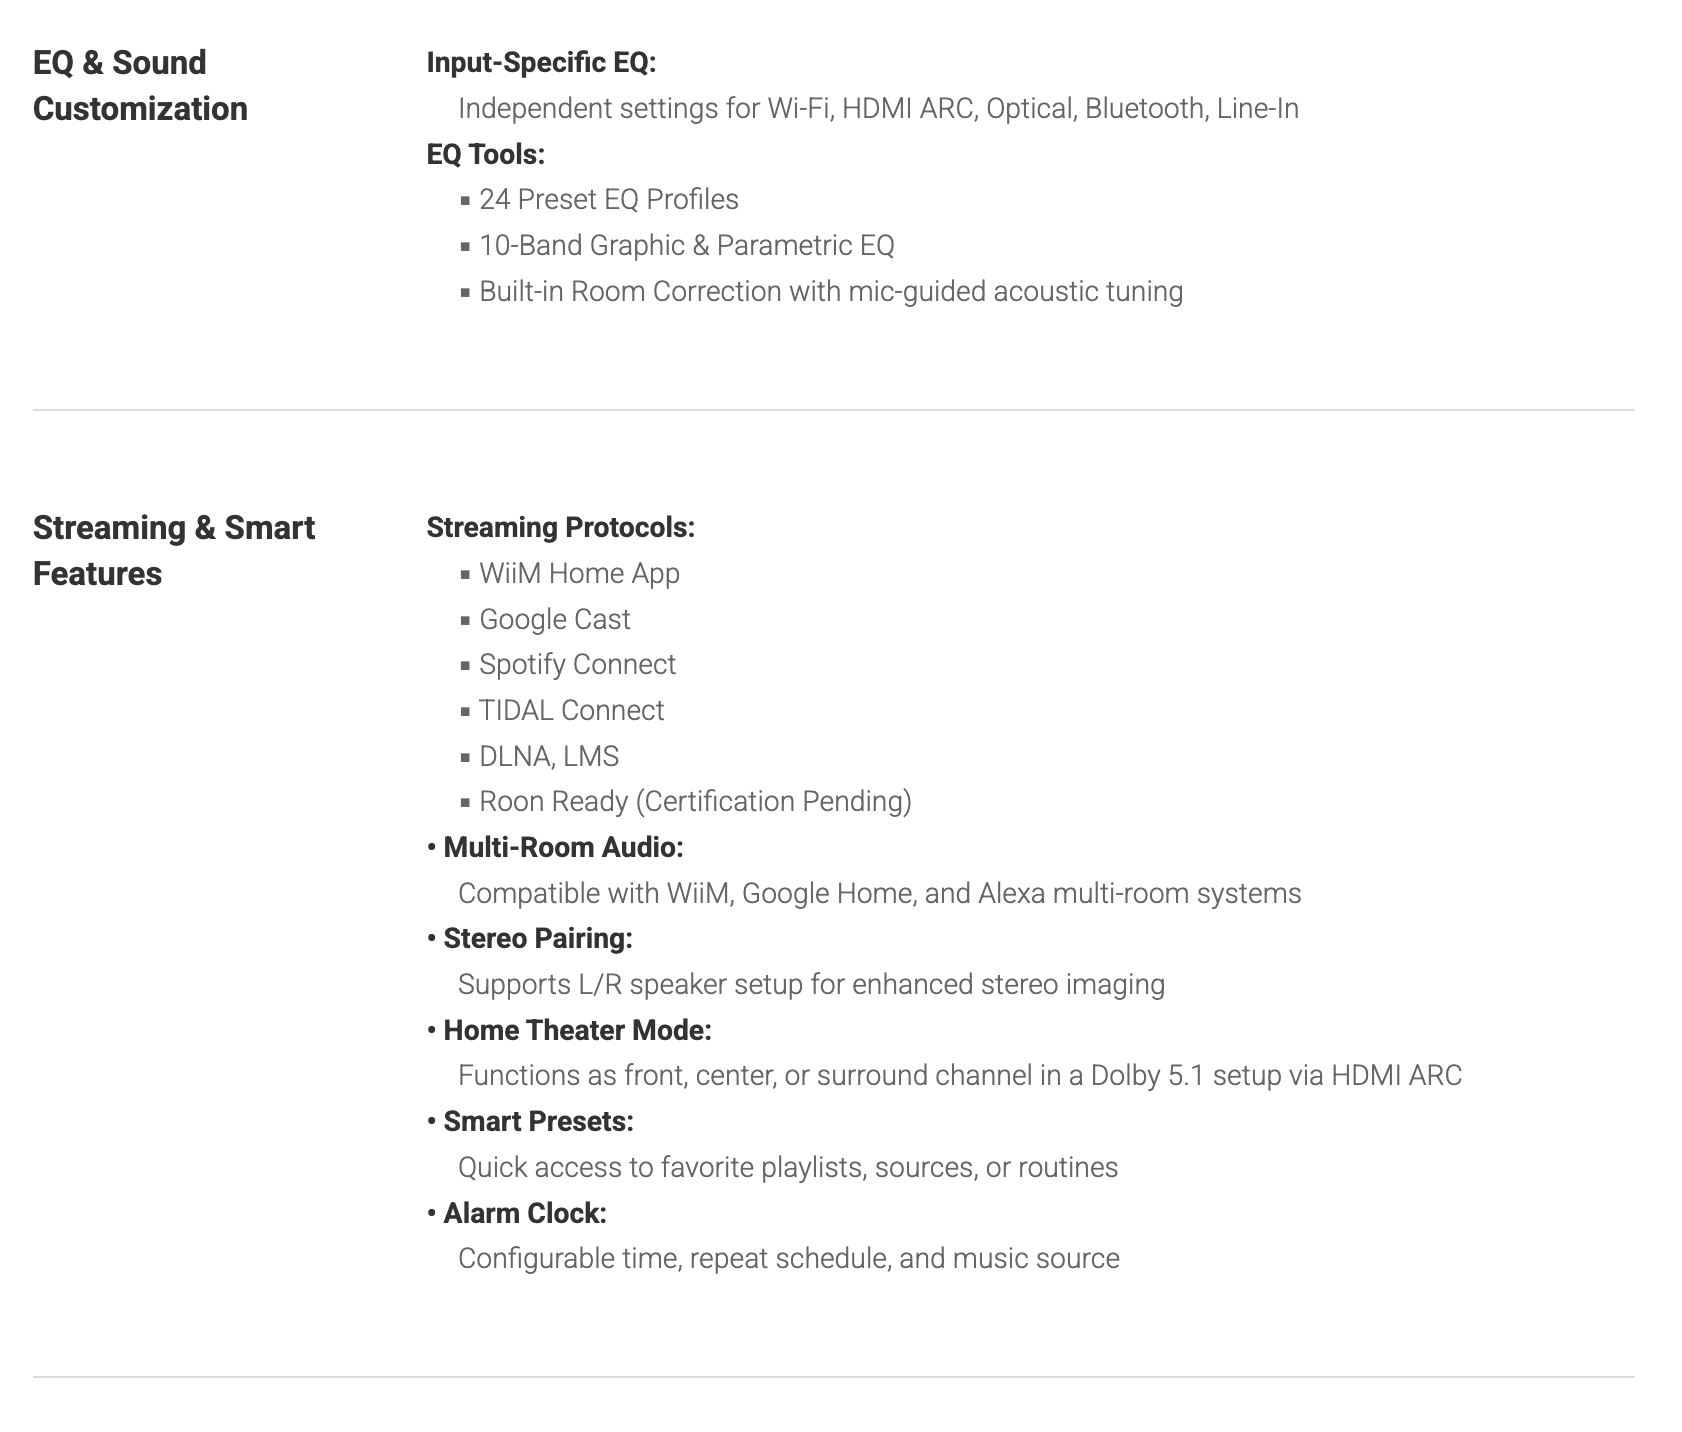Click the "Smart Presets:" label
This screenshot has height=1432, width=1682.
click(x=538, y=1121)
